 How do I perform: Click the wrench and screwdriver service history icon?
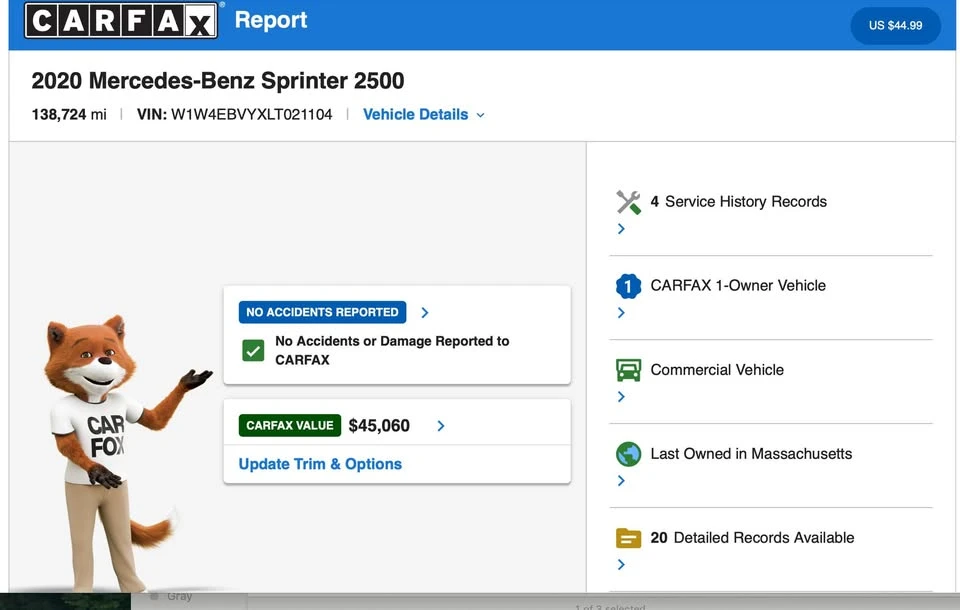point(628,202)
